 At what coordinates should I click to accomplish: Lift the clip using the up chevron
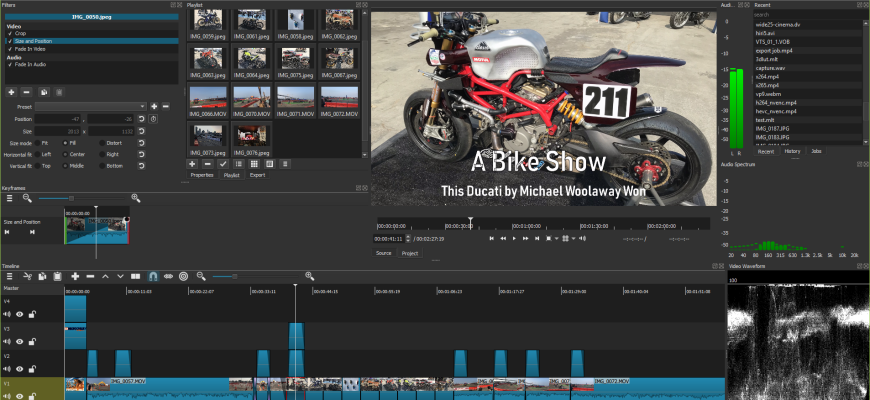tap(105, 276)
